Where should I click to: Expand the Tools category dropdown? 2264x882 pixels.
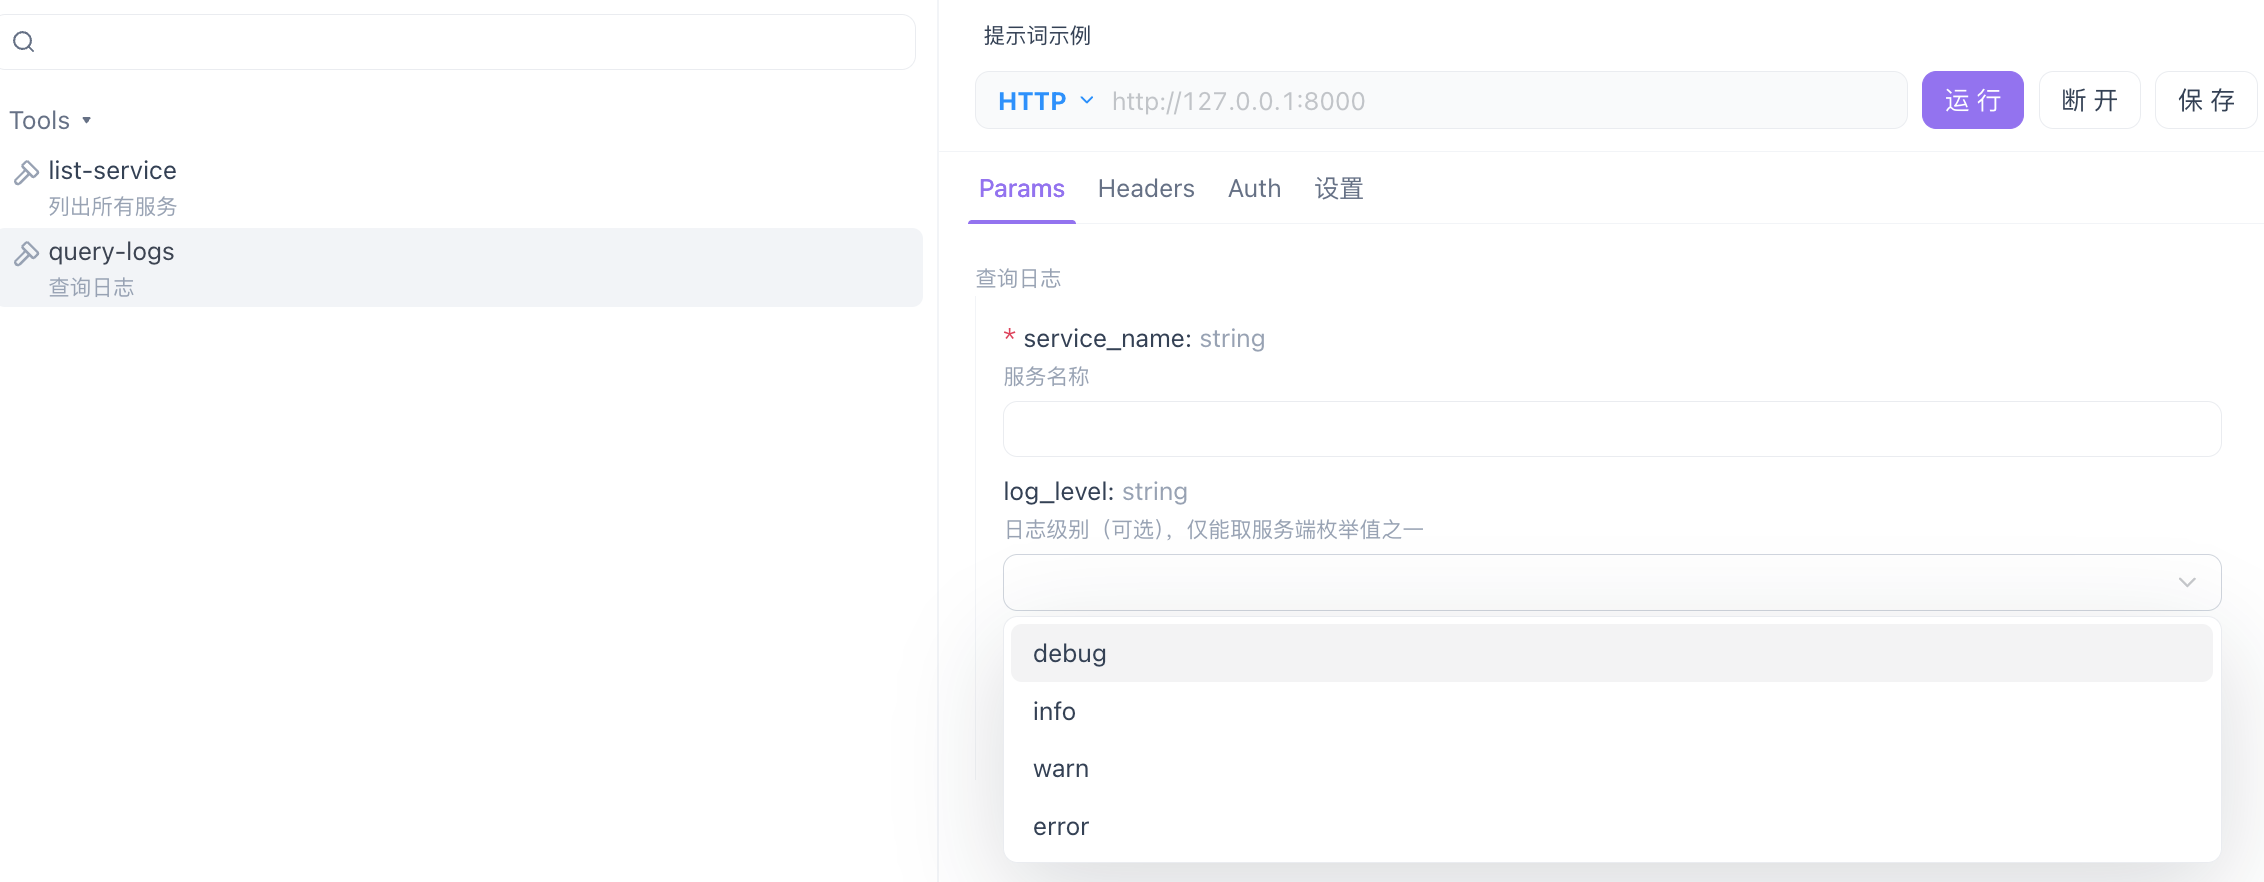pos(51,120)
